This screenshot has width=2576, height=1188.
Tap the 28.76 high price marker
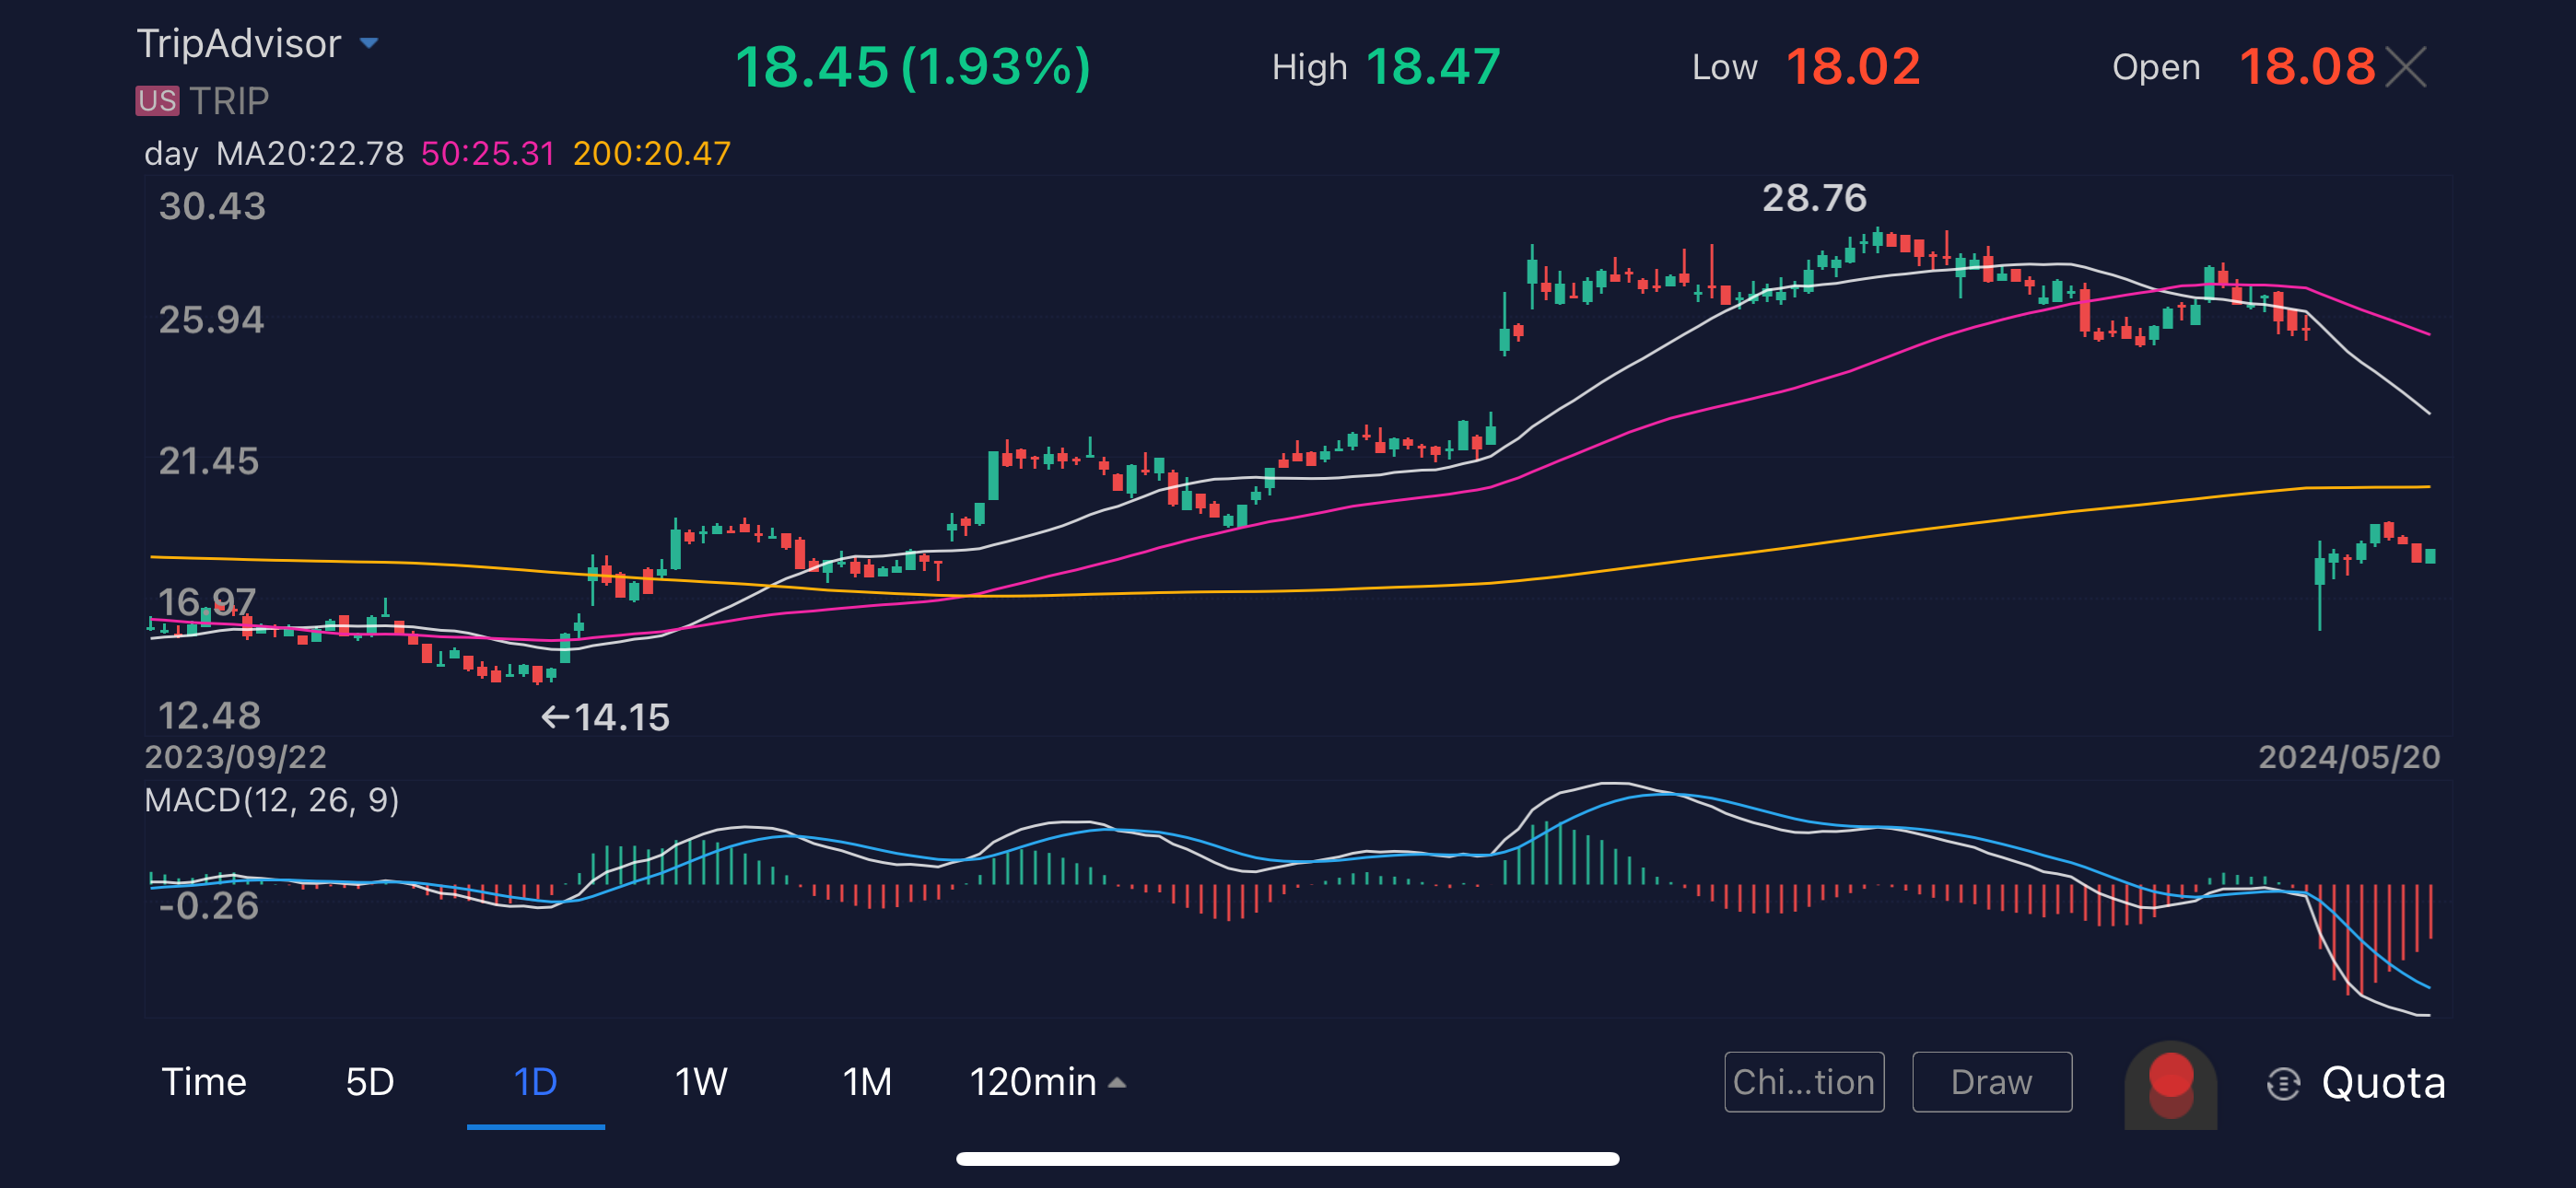tap(1813, 198)
